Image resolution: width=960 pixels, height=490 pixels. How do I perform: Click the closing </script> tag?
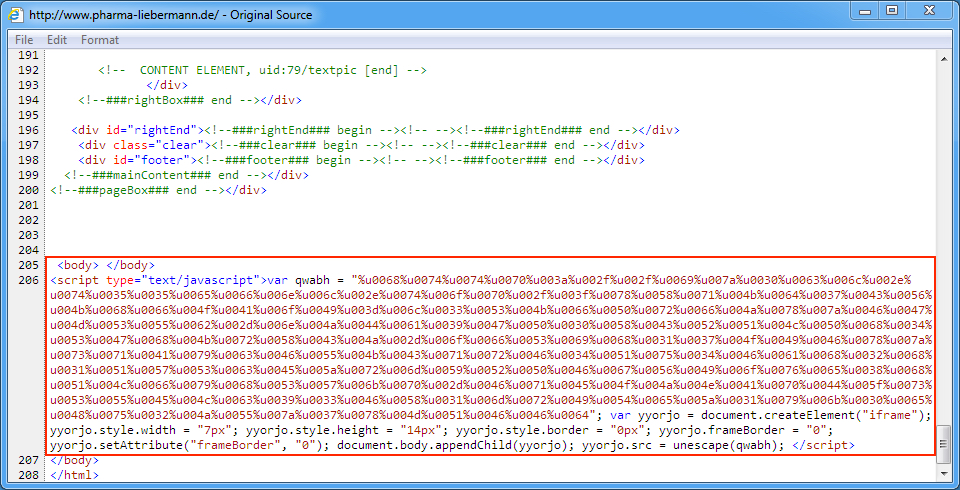coord(823,445)
